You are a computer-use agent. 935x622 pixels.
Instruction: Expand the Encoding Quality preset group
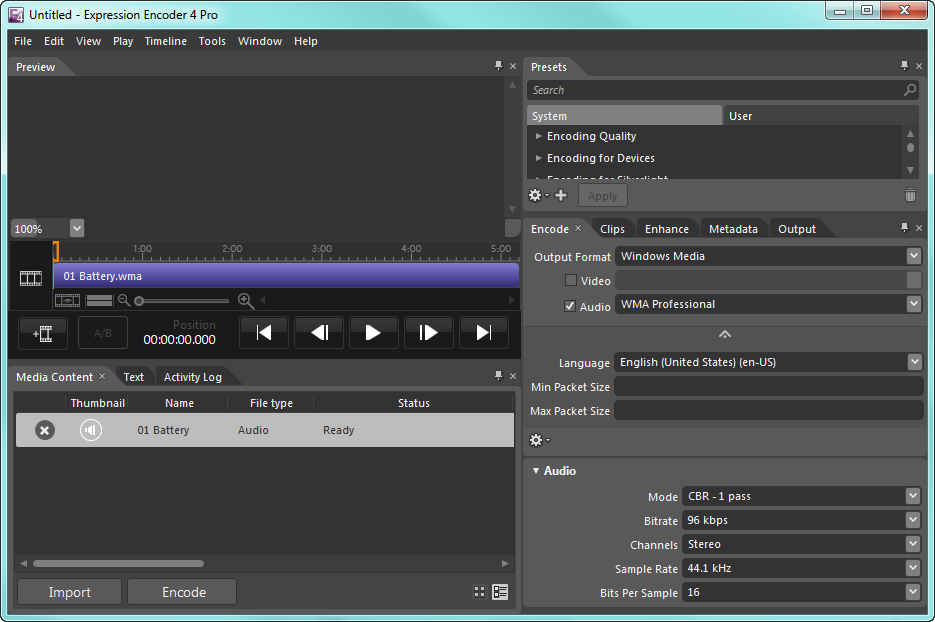click(x=539, y=136)
